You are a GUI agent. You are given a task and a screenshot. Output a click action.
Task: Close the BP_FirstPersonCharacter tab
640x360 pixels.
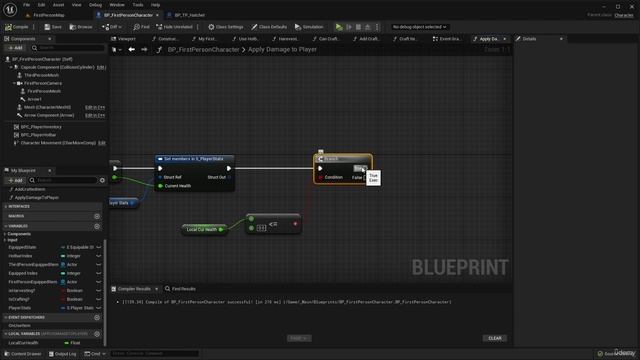[x=157, y=15]
